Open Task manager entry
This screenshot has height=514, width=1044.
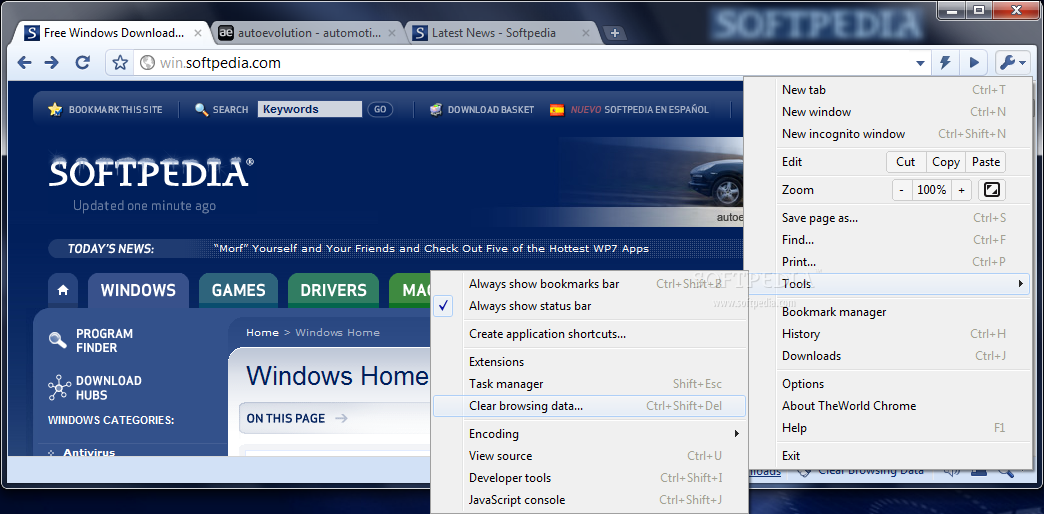click(589, 384)
